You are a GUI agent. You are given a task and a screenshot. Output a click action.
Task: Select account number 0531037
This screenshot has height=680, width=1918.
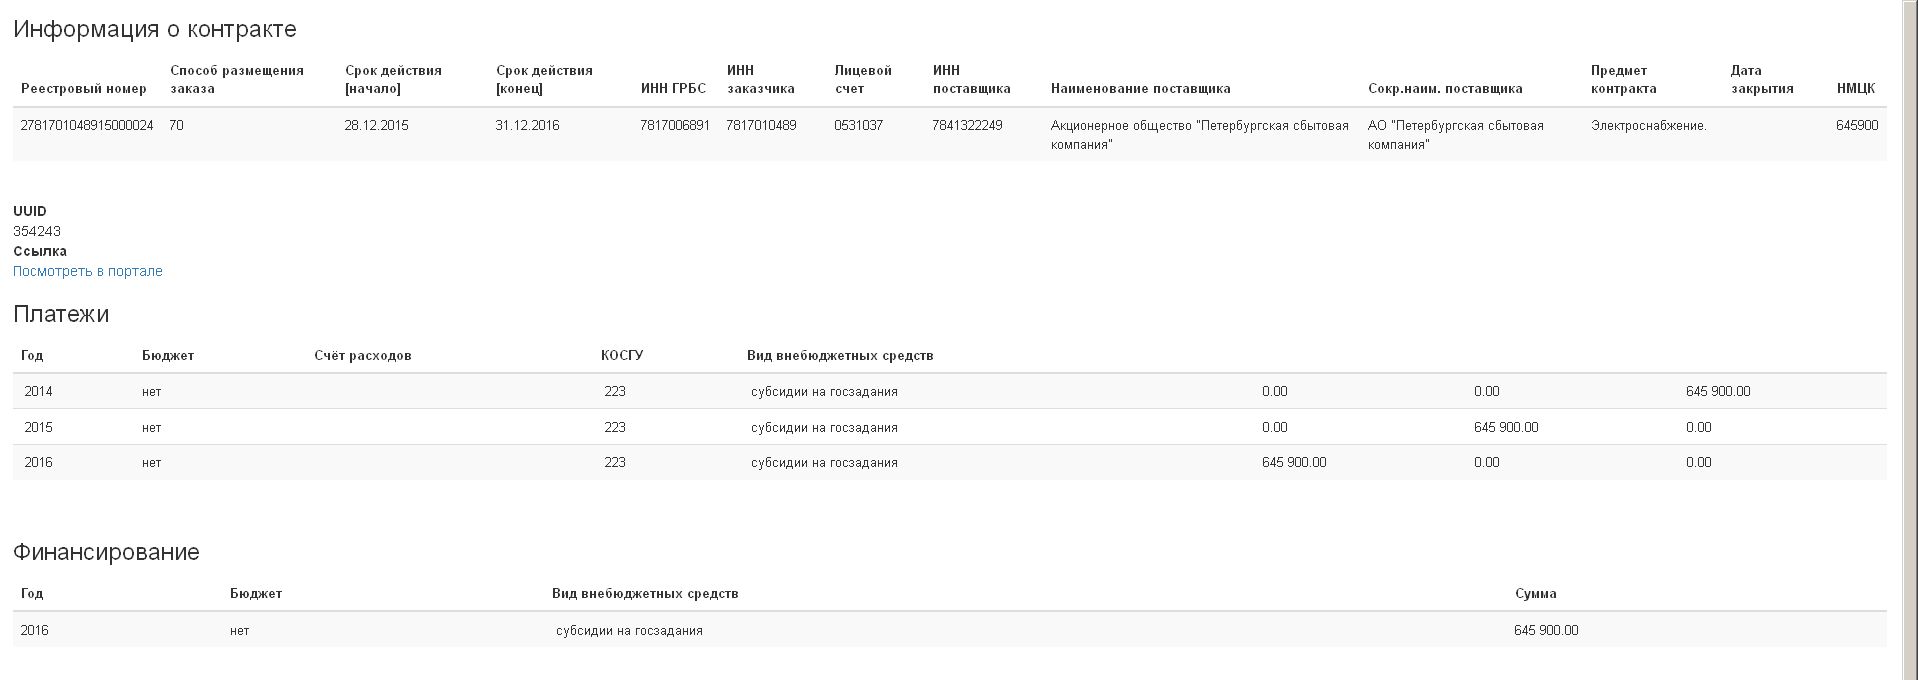858,125
